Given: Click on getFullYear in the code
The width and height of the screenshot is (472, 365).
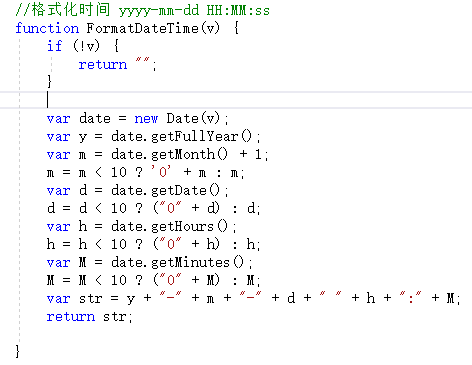Looking at the screenshot, I should (x=195, y=136).
